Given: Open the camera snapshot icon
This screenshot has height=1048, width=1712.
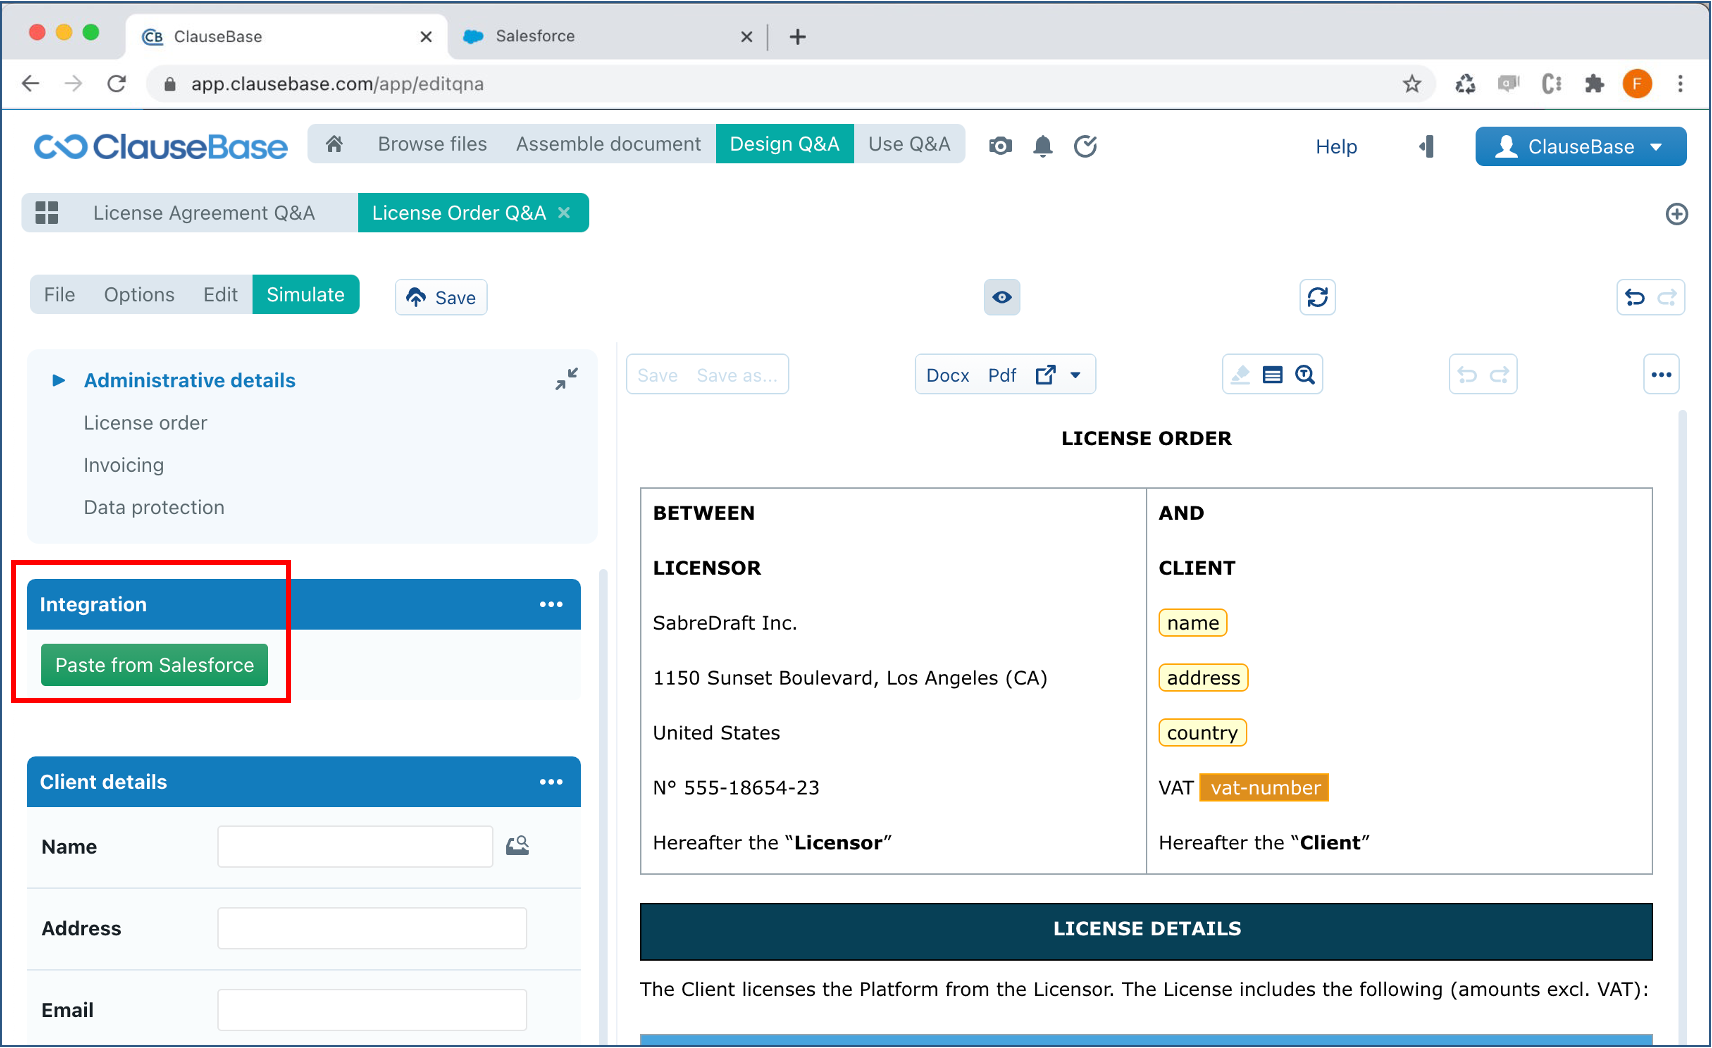Looking at the screenshot, I should tap(1000, 146).
